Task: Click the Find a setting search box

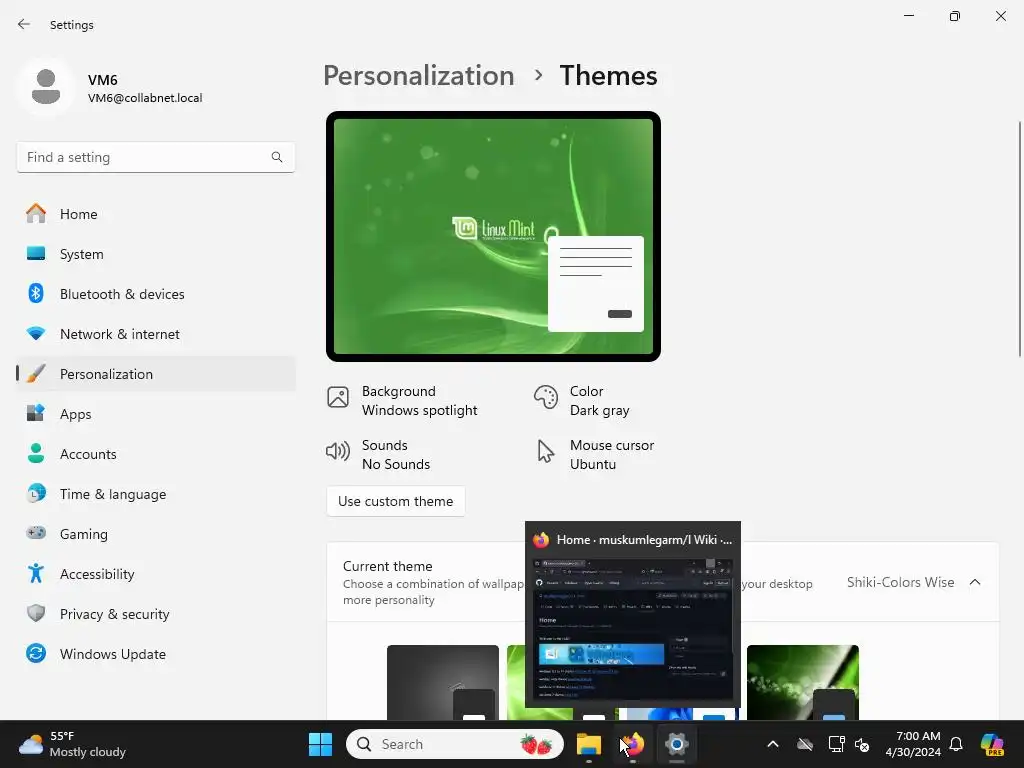Action: pyautogui.click(x=155, y=157)
